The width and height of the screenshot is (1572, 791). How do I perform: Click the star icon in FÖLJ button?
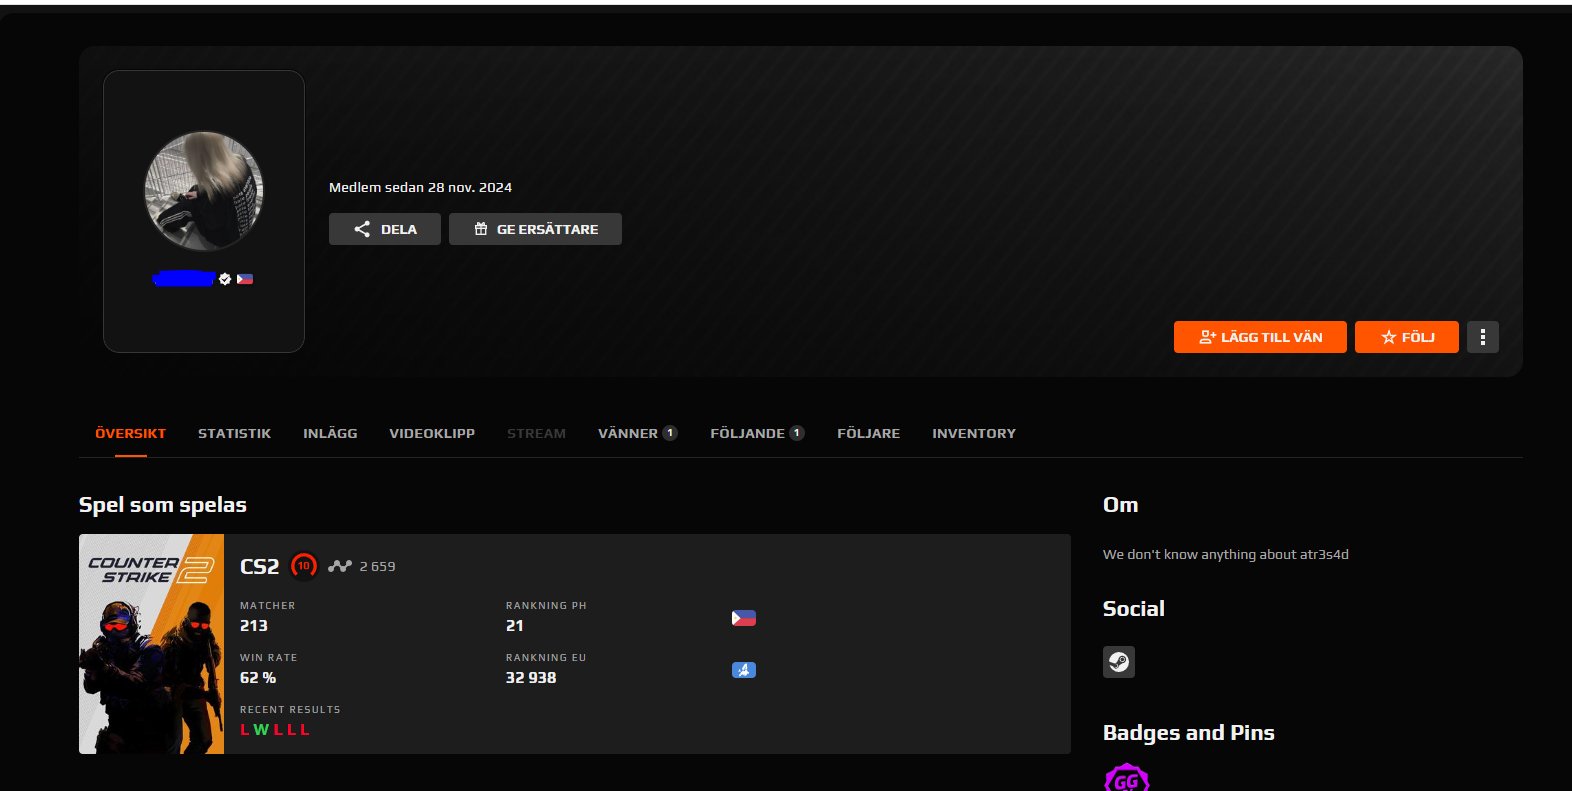tap(1389, 337)
